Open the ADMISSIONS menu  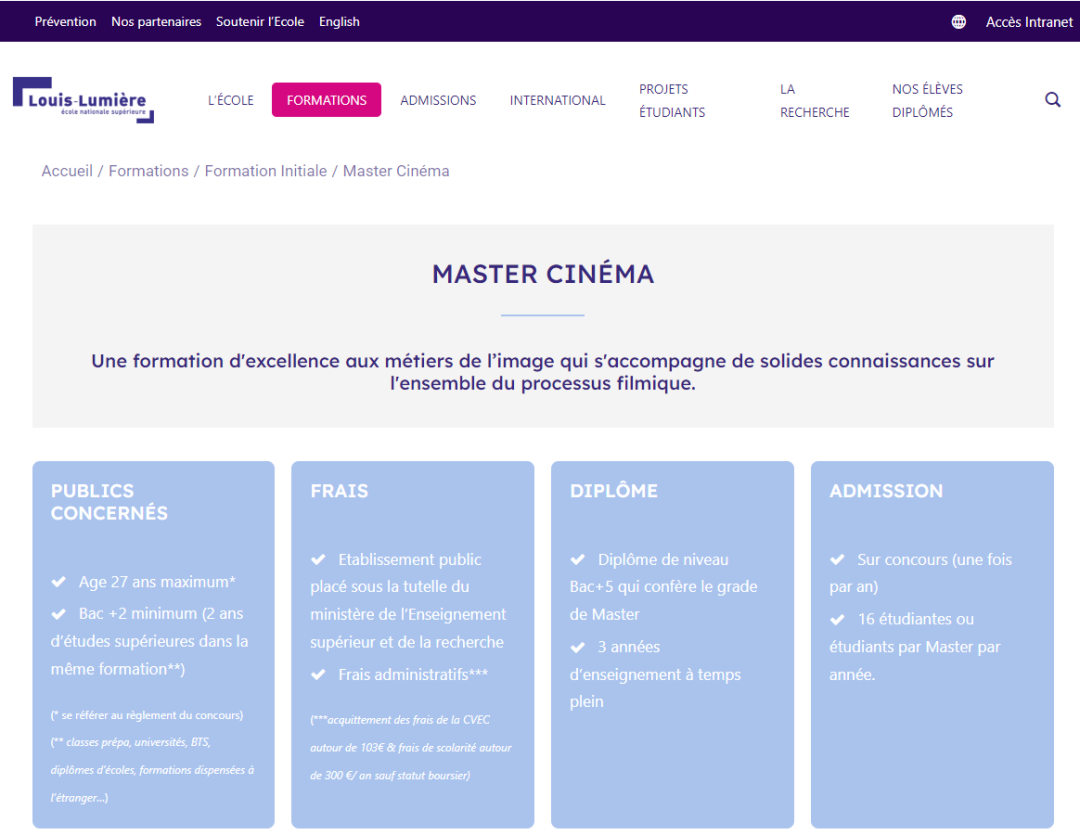tap(438, 101)
